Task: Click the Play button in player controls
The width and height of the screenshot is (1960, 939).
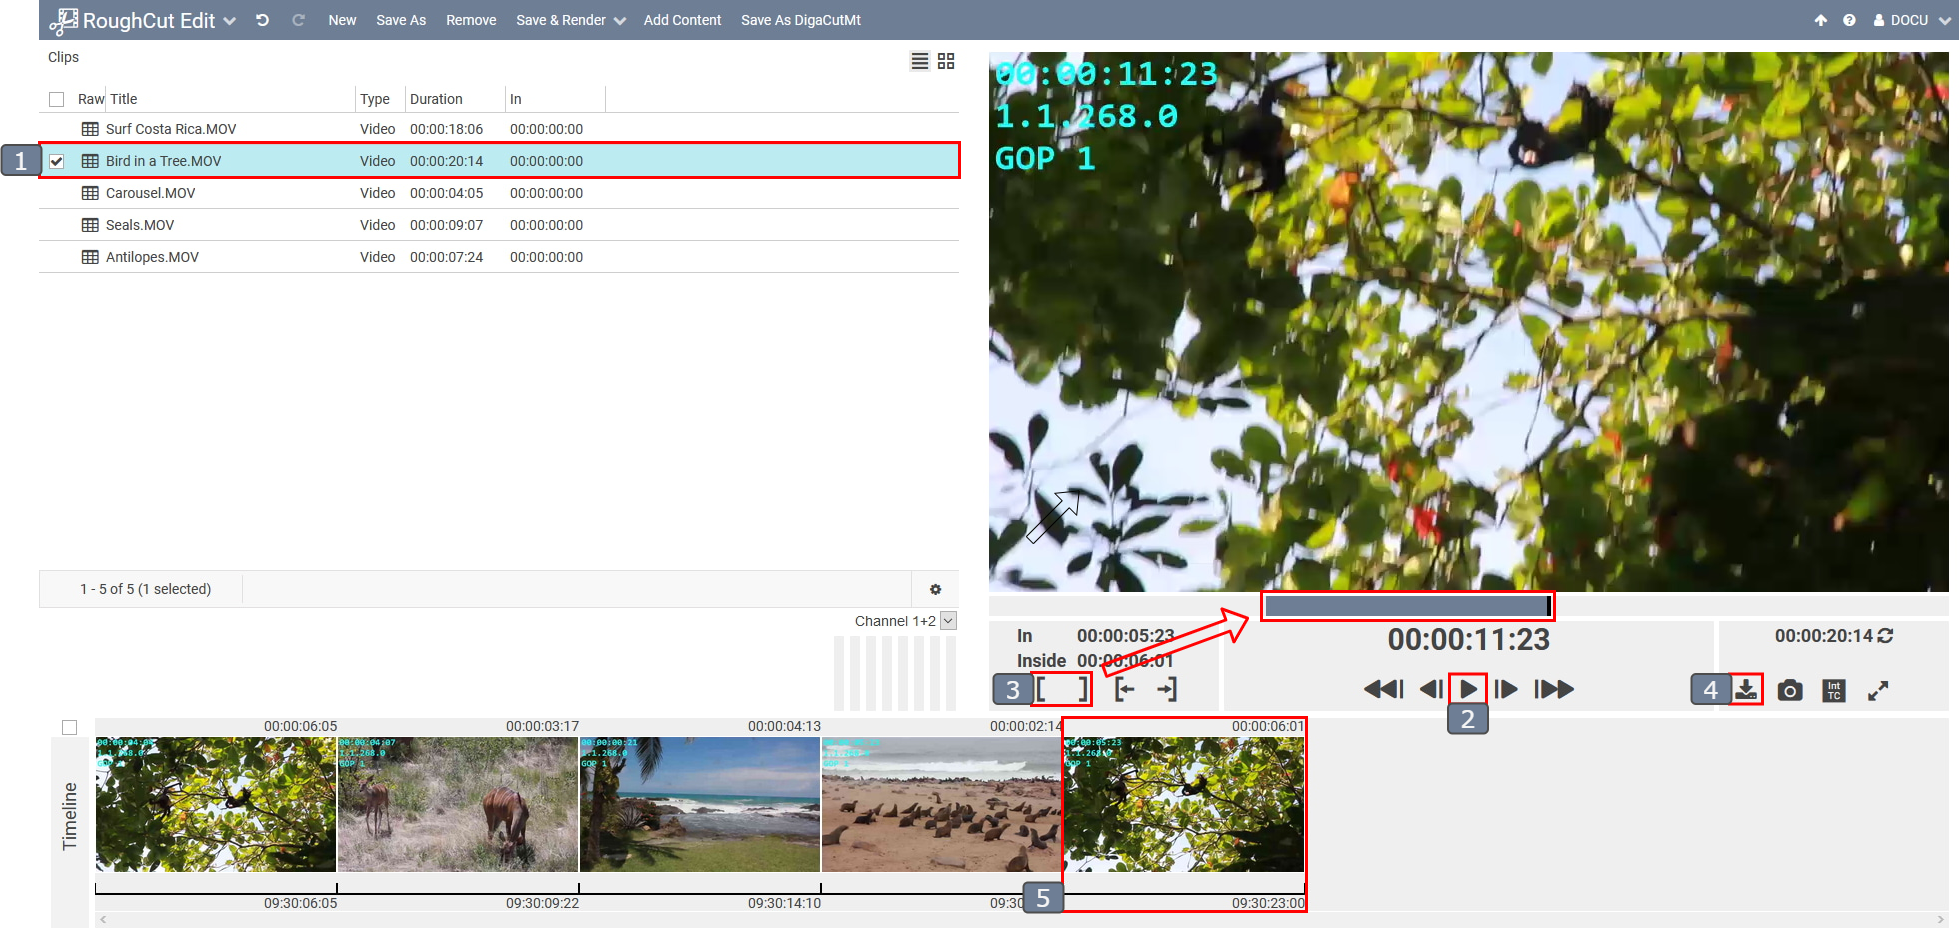Action: click(x=1467, y=689)
